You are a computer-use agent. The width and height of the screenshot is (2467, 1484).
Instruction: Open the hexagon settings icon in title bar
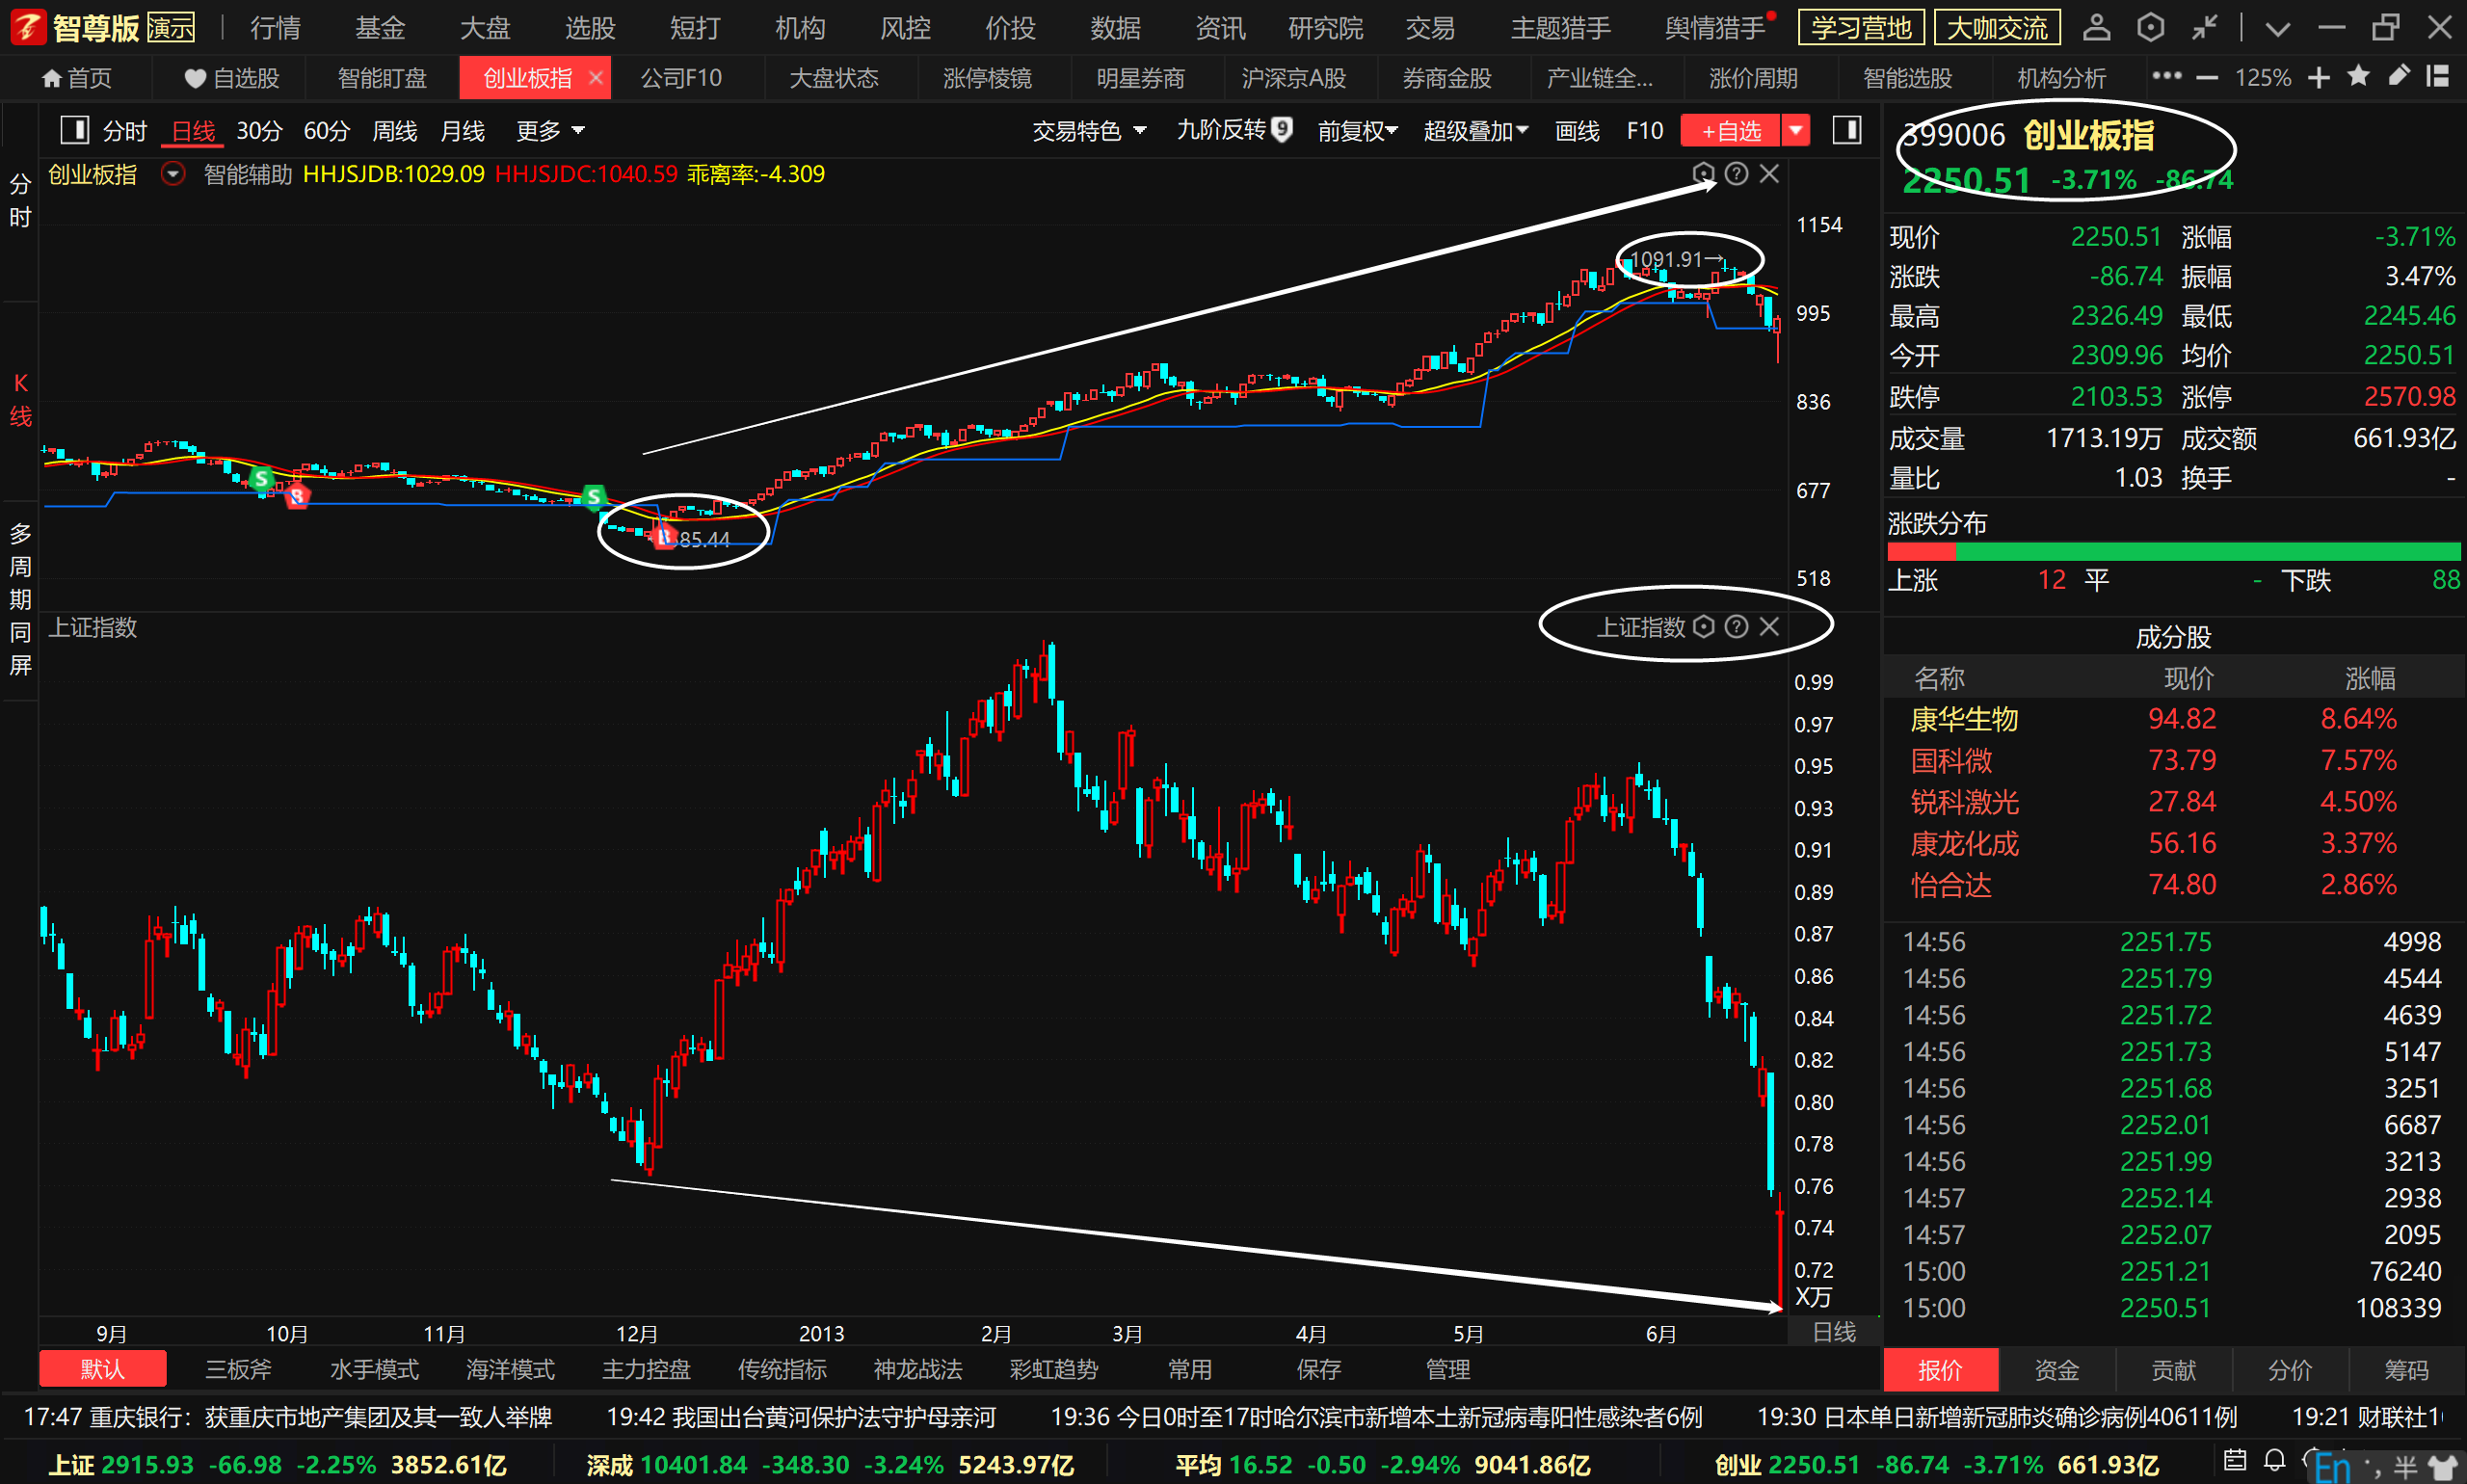pyautogui.click(x=2150, y=27)
